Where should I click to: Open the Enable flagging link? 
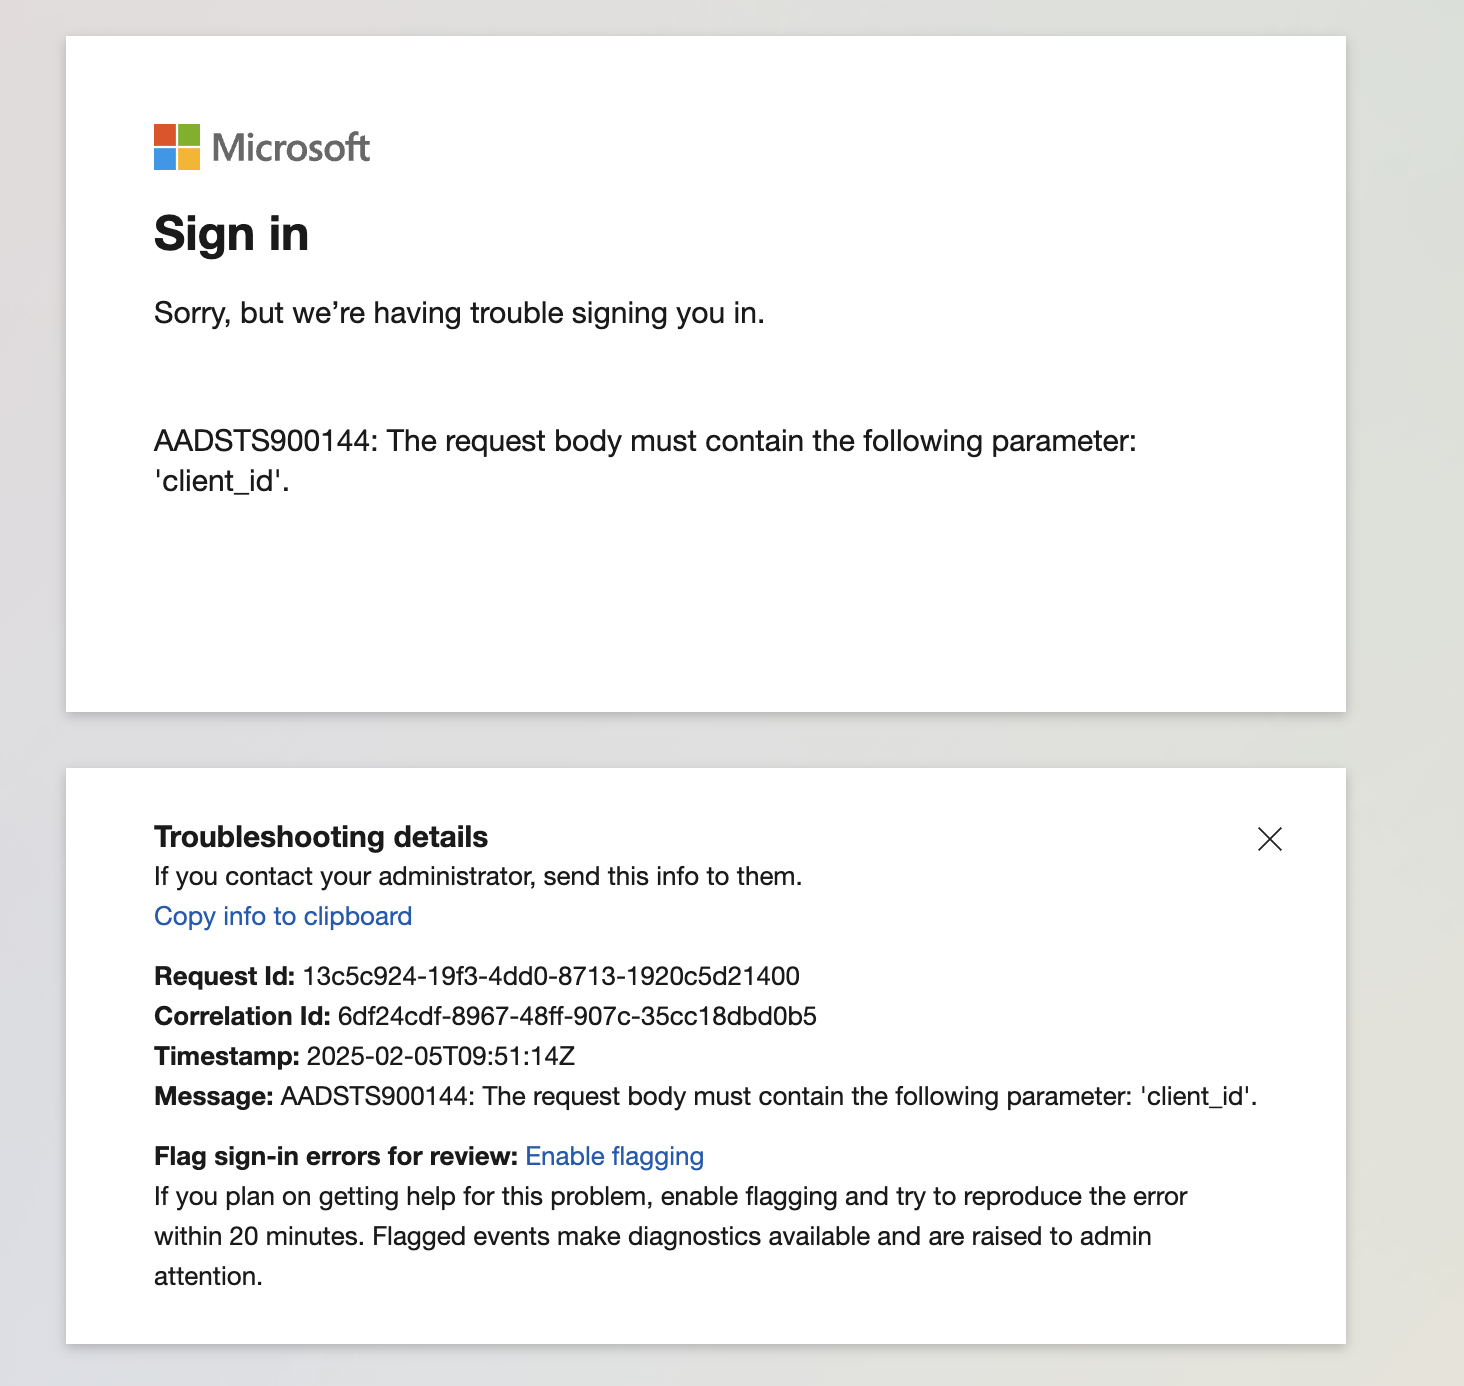coord(615,1157)
